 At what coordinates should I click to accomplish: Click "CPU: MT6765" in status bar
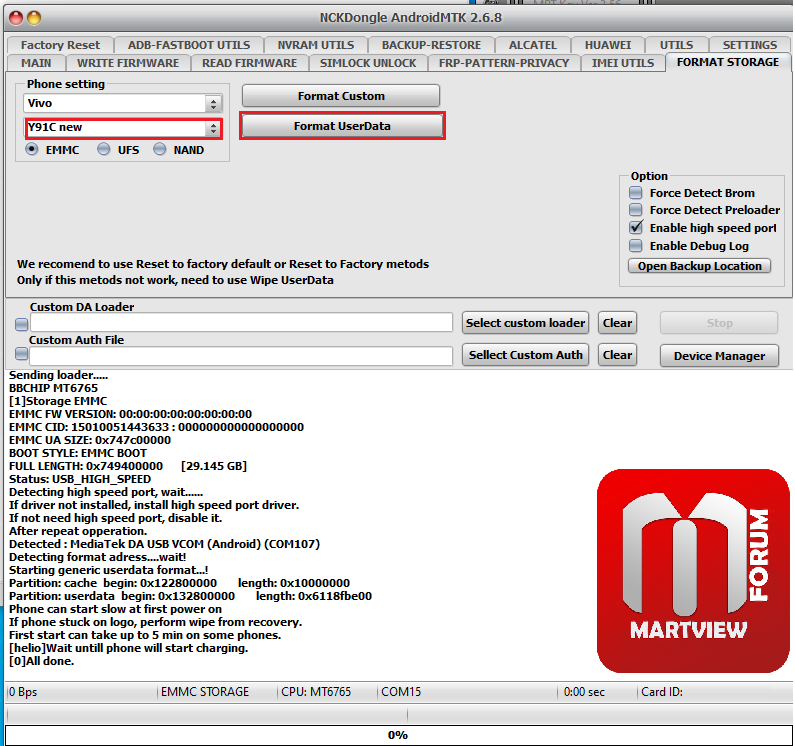[316, 692]
